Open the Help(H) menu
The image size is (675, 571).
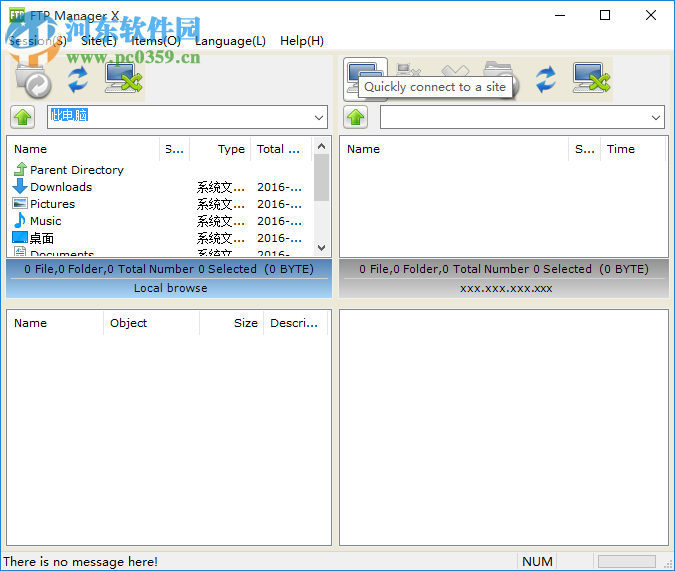pos(302,41)
